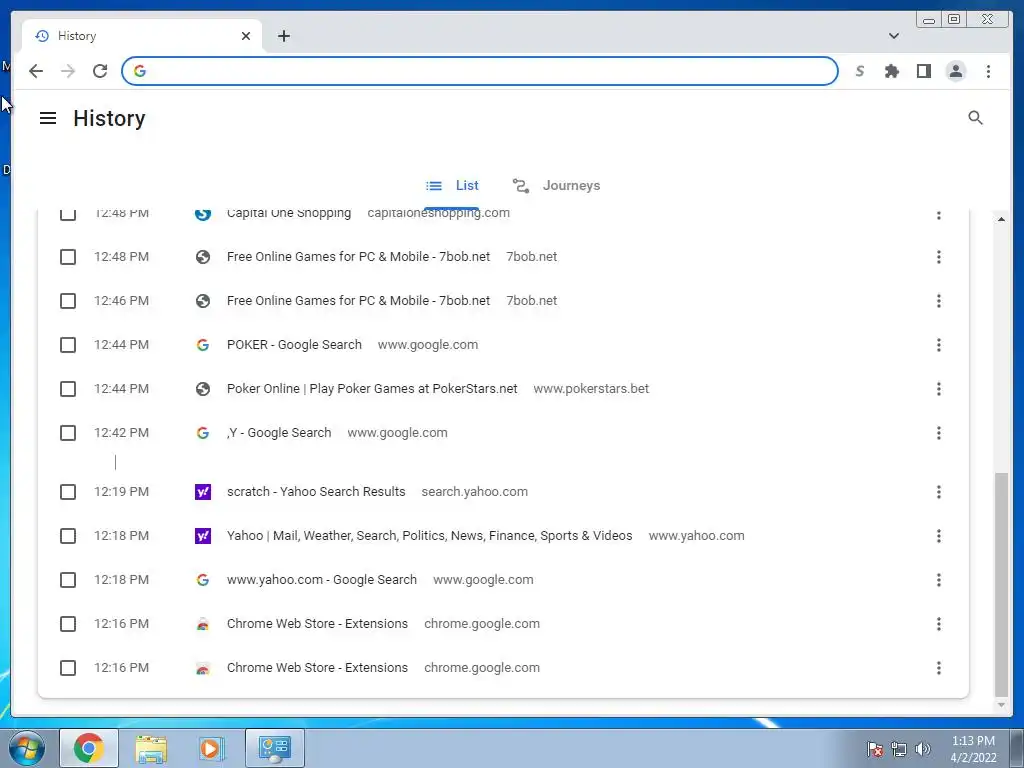The width and height of the screenshot is (1024, 768).
Task: Toggle the browser side panel
Action: [x=923, y=71]
